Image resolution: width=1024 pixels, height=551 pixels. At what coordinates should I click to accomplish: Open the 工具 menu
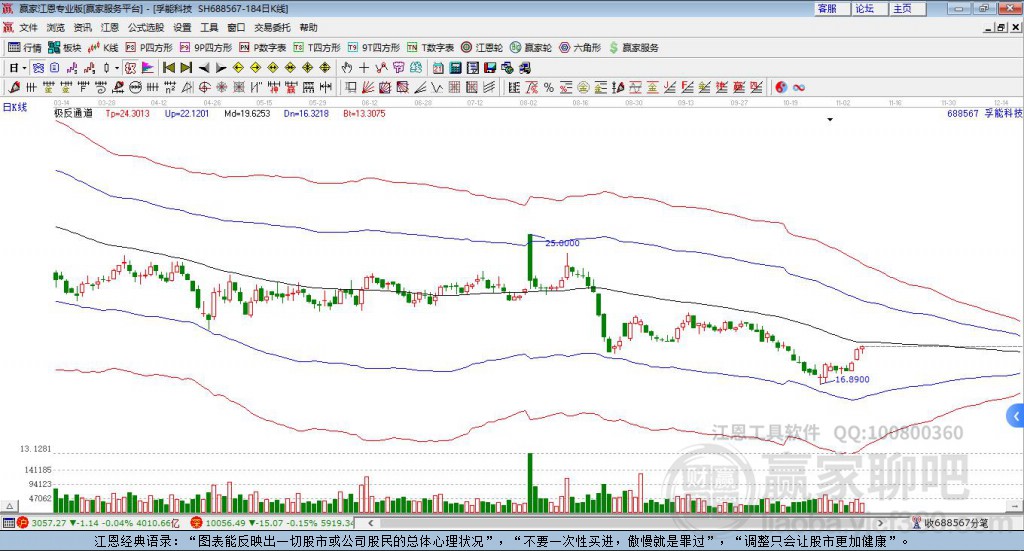[209, 27]
